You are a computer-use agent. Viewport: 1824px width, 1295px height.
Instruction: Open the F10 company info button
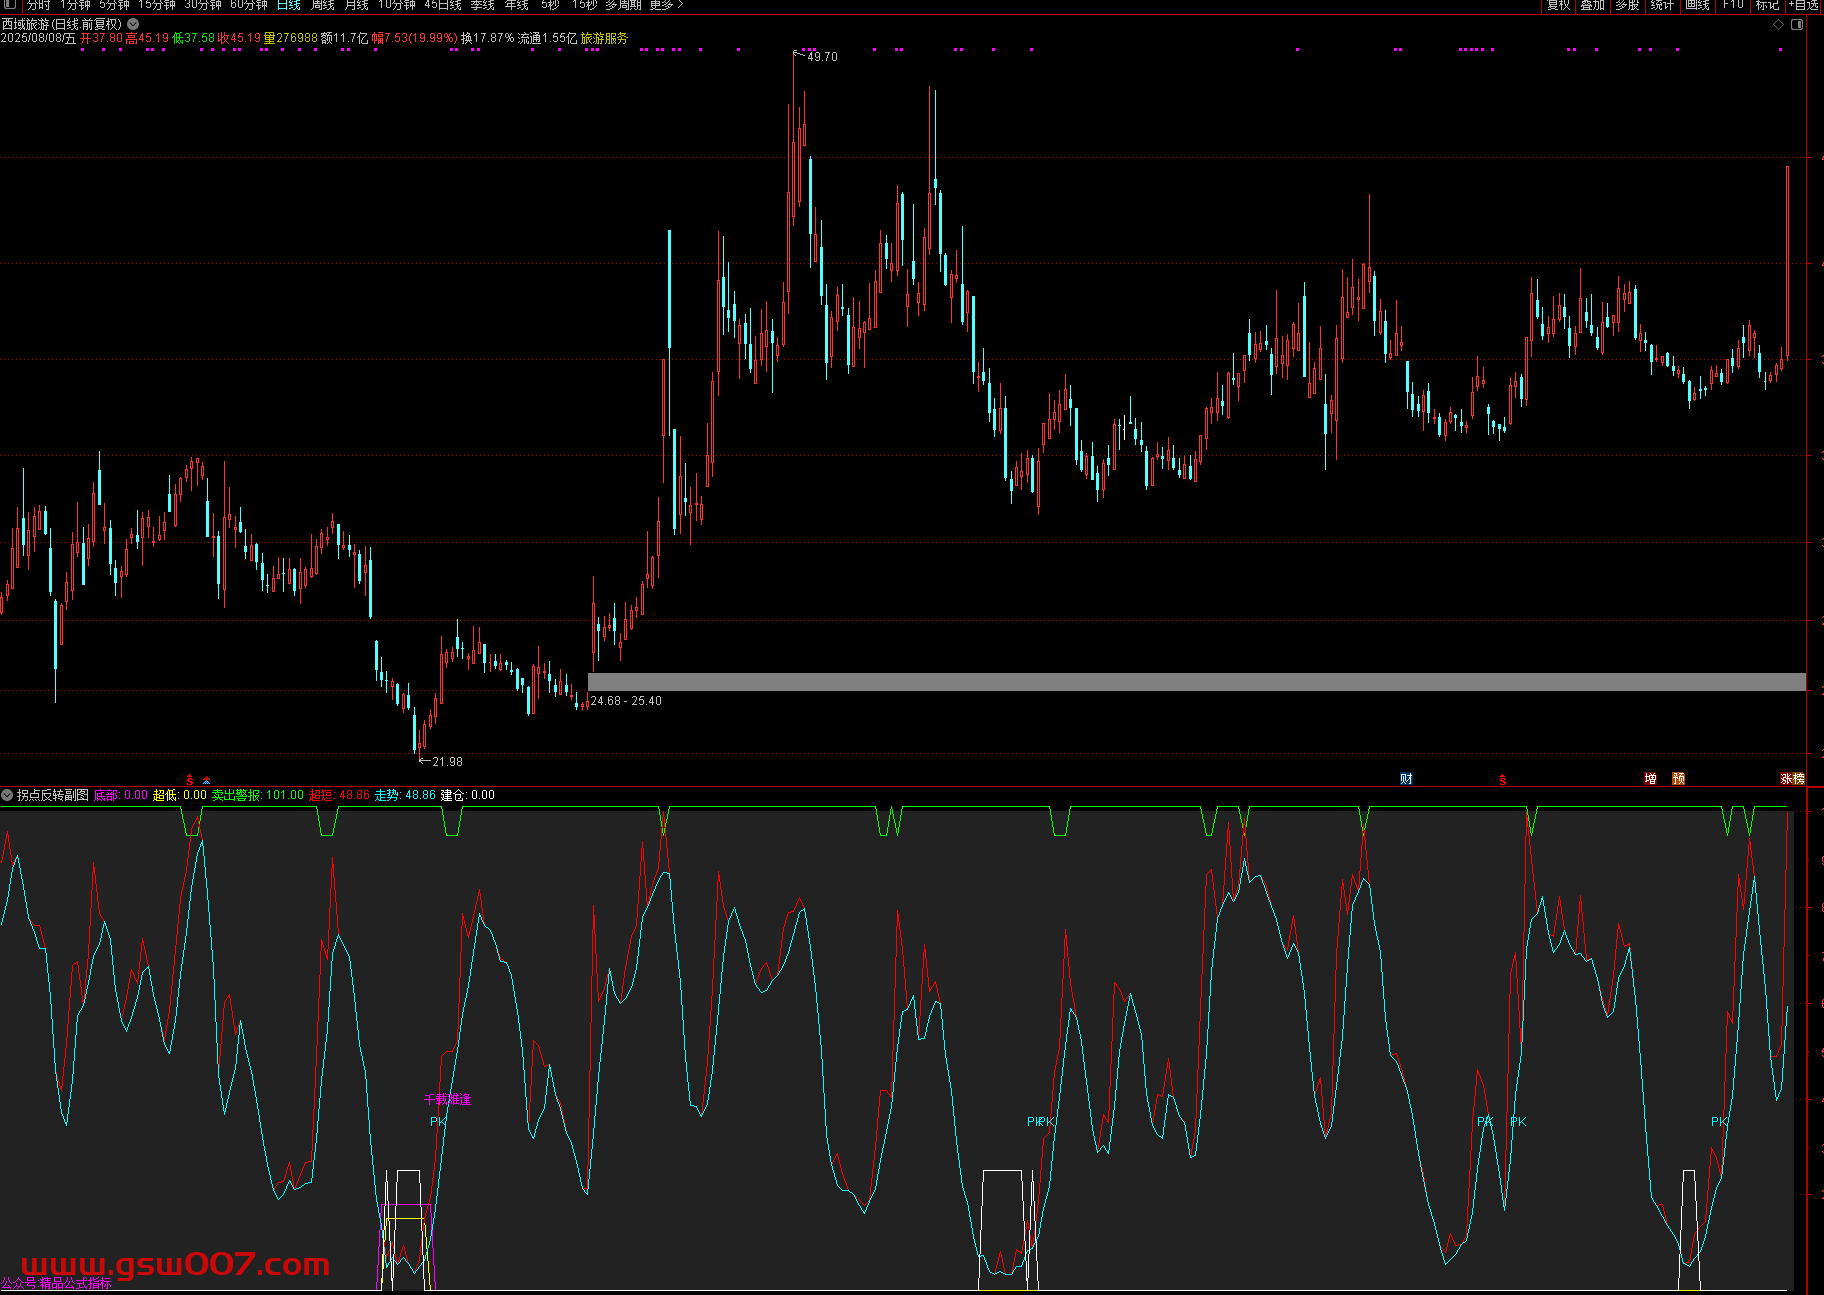pyautogui.click(x=1733, y=5)
